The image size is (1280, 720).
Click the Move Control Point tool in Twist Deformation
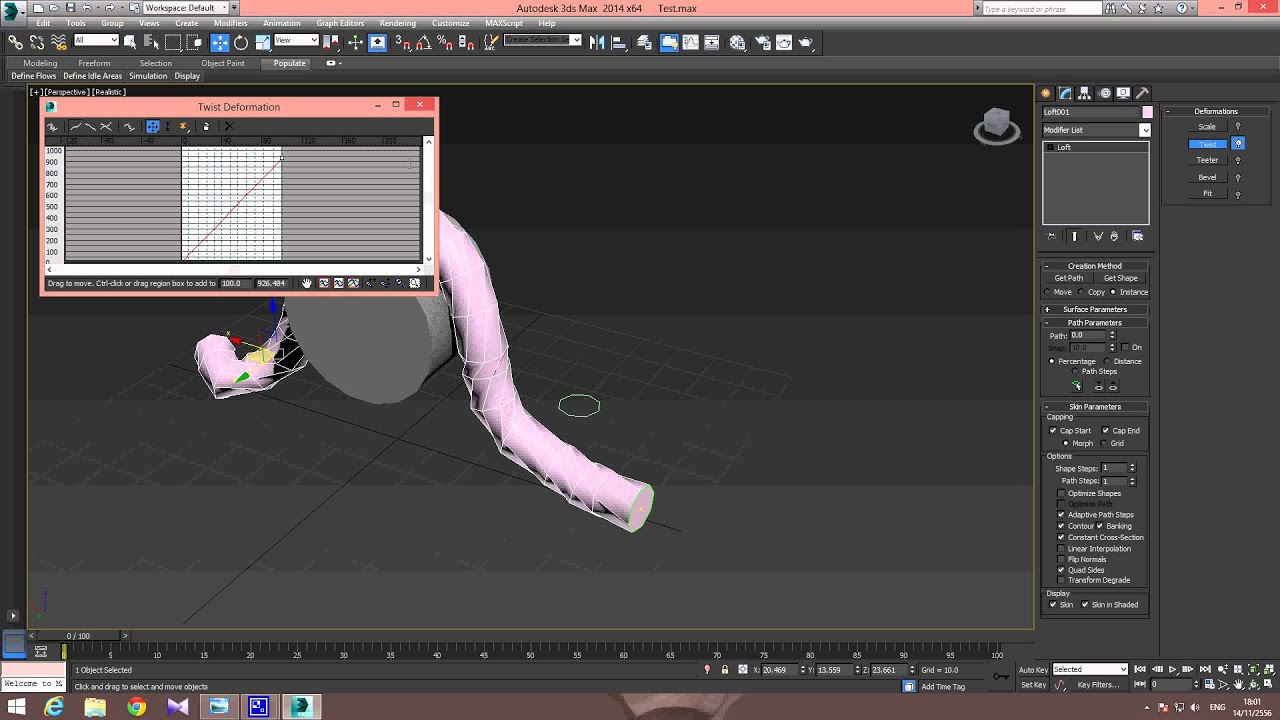tap(152, 126)
